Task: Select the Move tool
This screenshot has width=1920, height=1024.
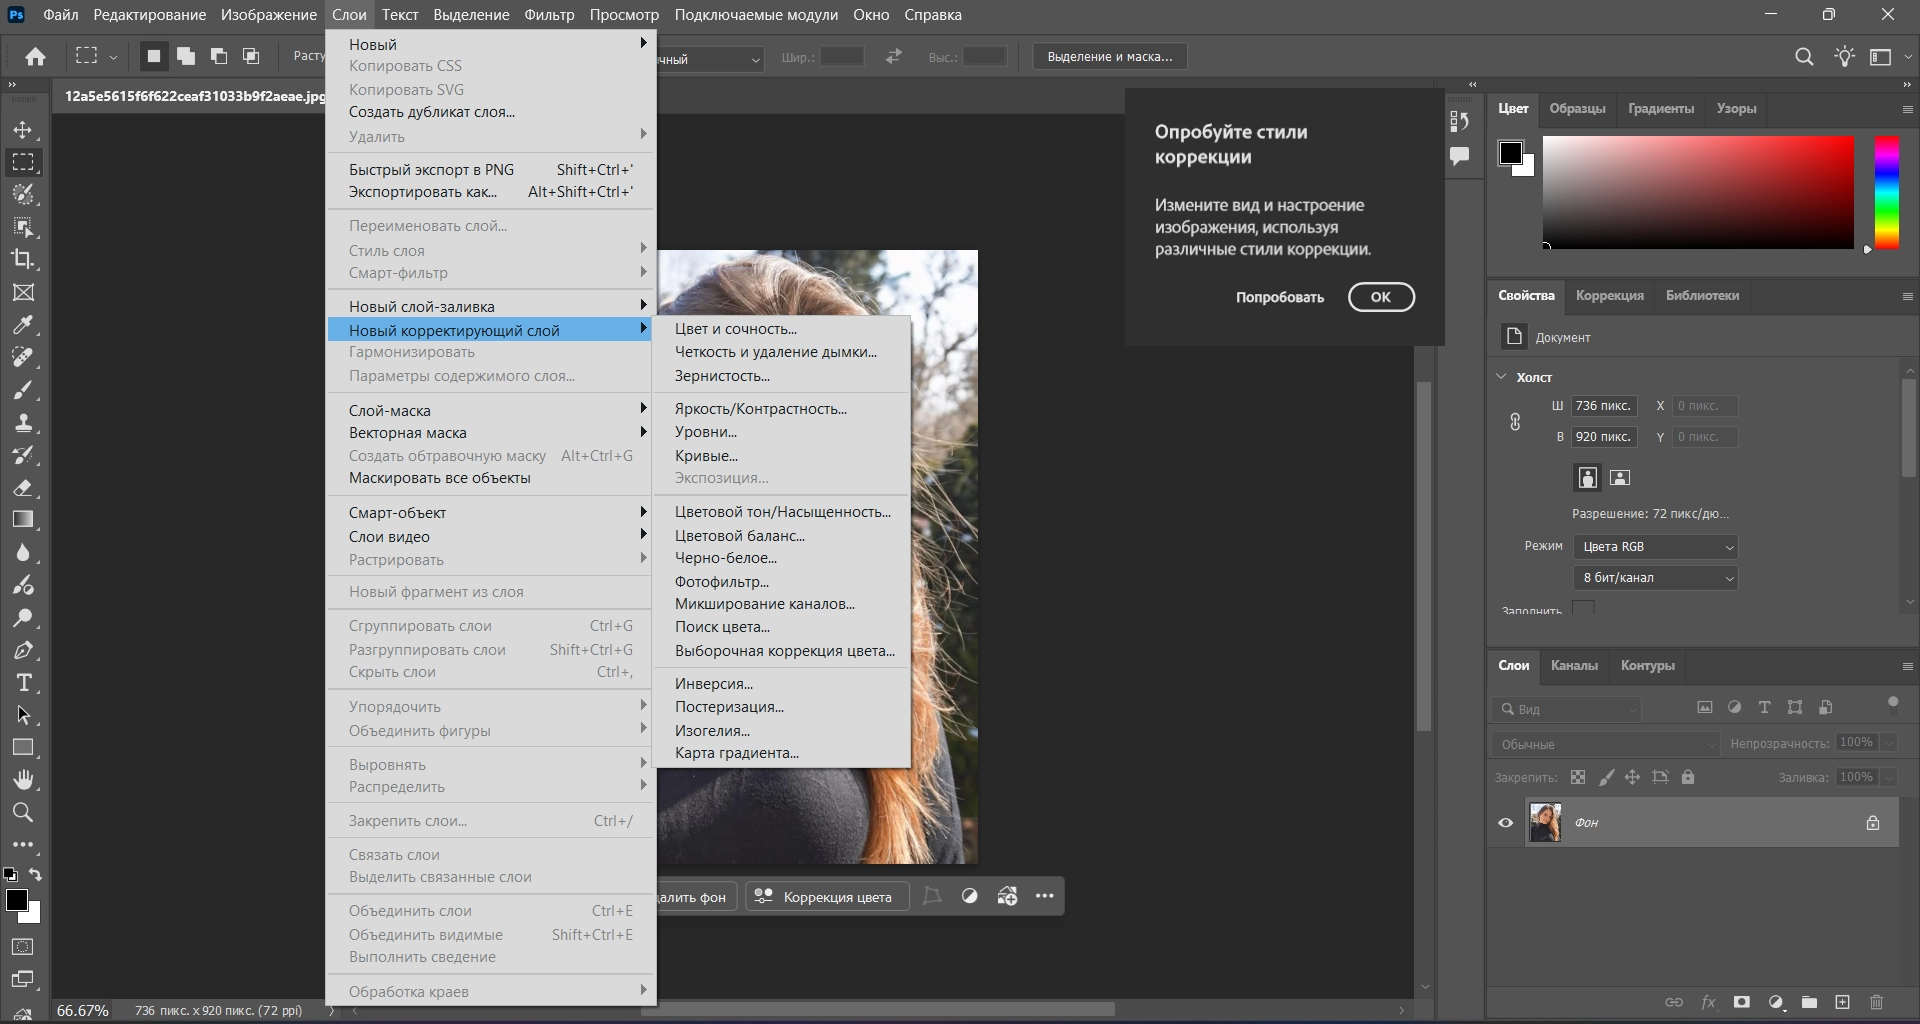Action: click(x=23, y=130)
